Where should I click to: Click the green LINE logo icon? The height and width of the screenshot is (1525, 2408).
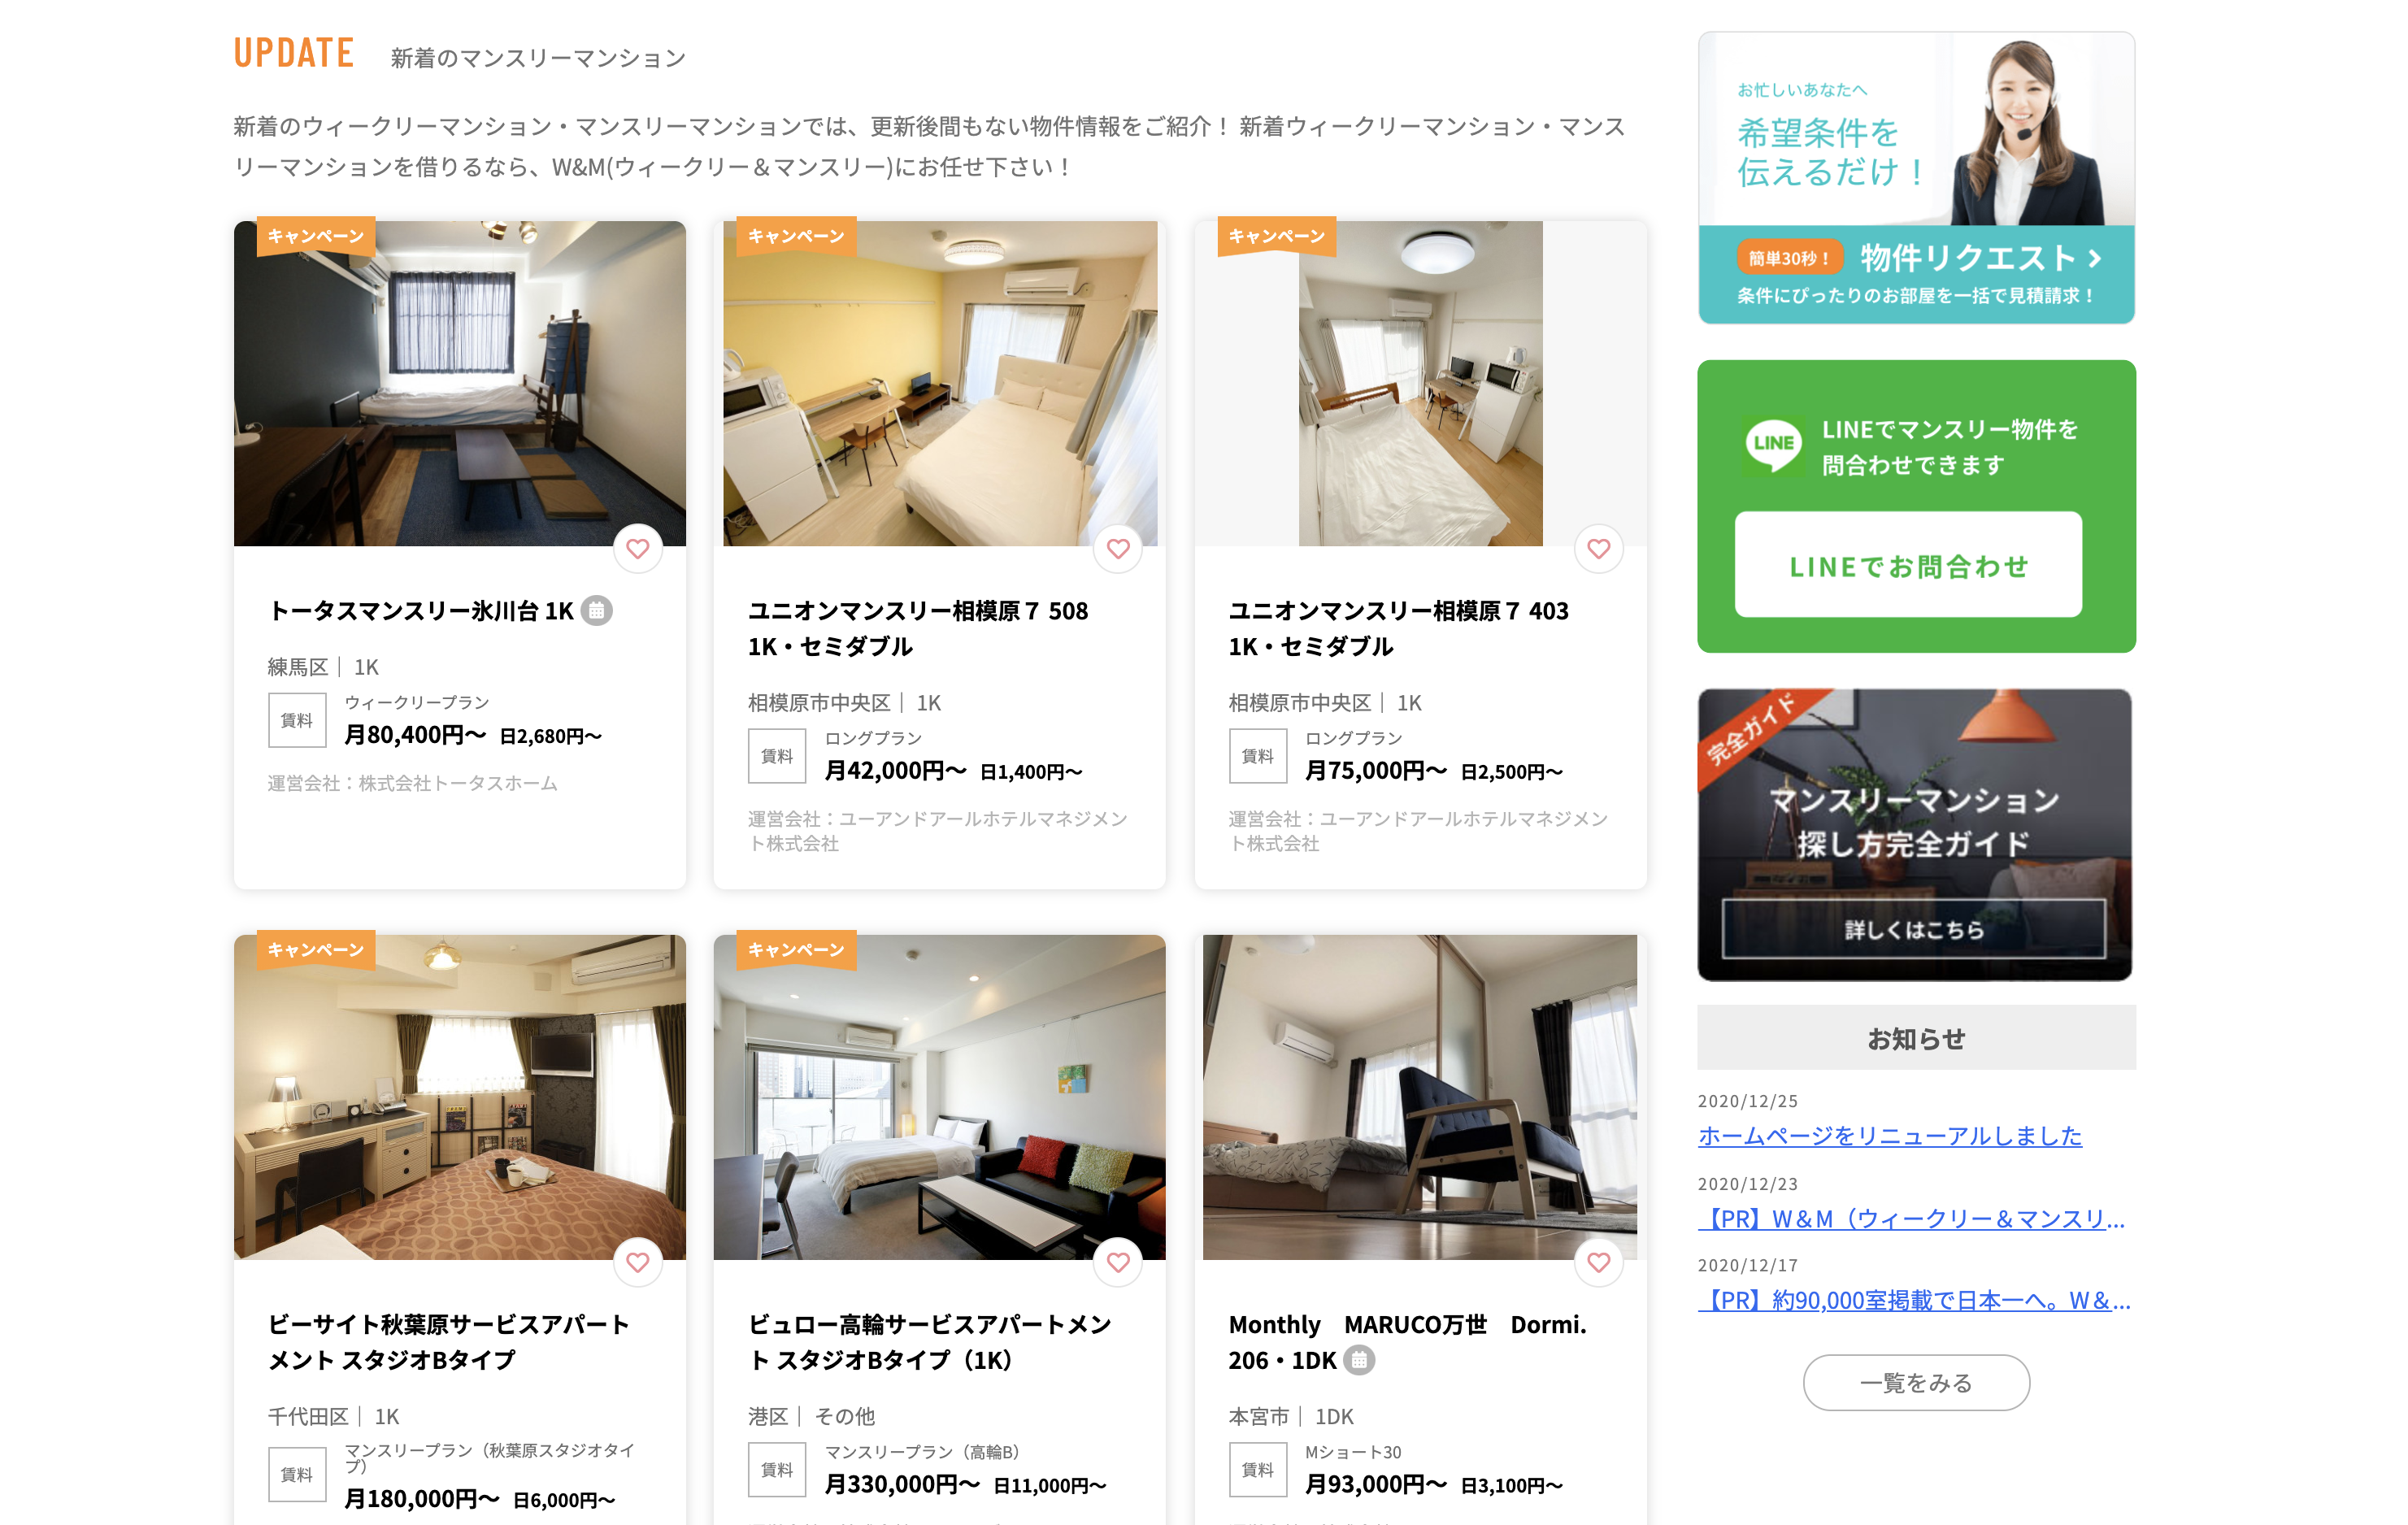tap(1773, 444)
